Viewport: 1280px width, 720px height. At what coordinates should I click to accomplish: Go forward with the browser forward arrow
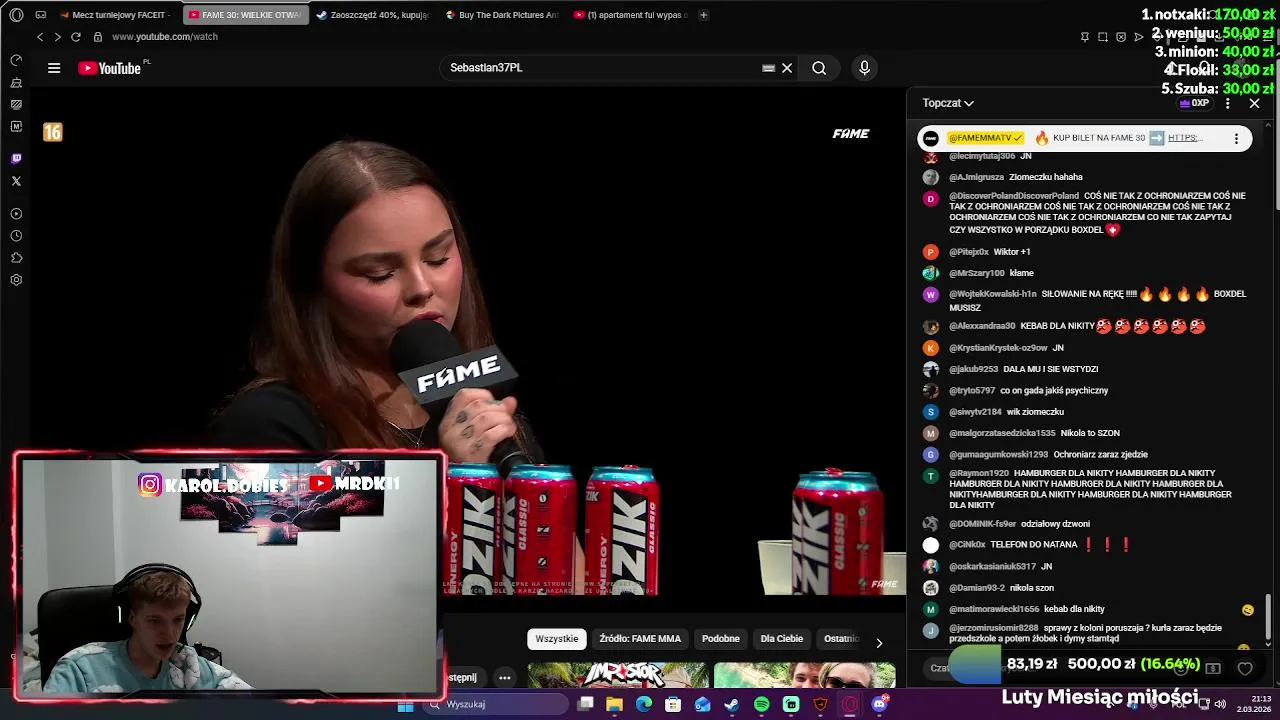(x=57, y=37)
